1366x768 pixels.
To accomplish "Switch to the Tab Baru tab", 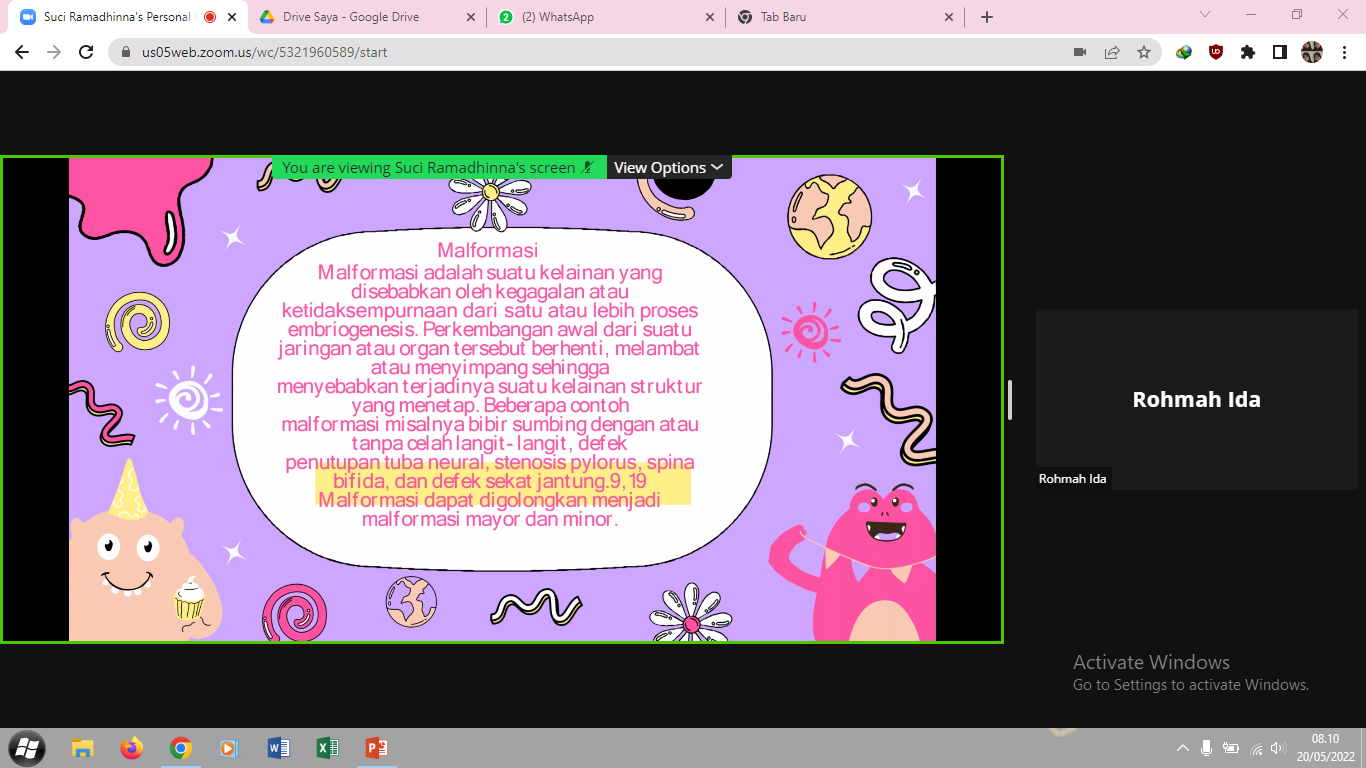I will pyautogui.click(x=845, y=17).
